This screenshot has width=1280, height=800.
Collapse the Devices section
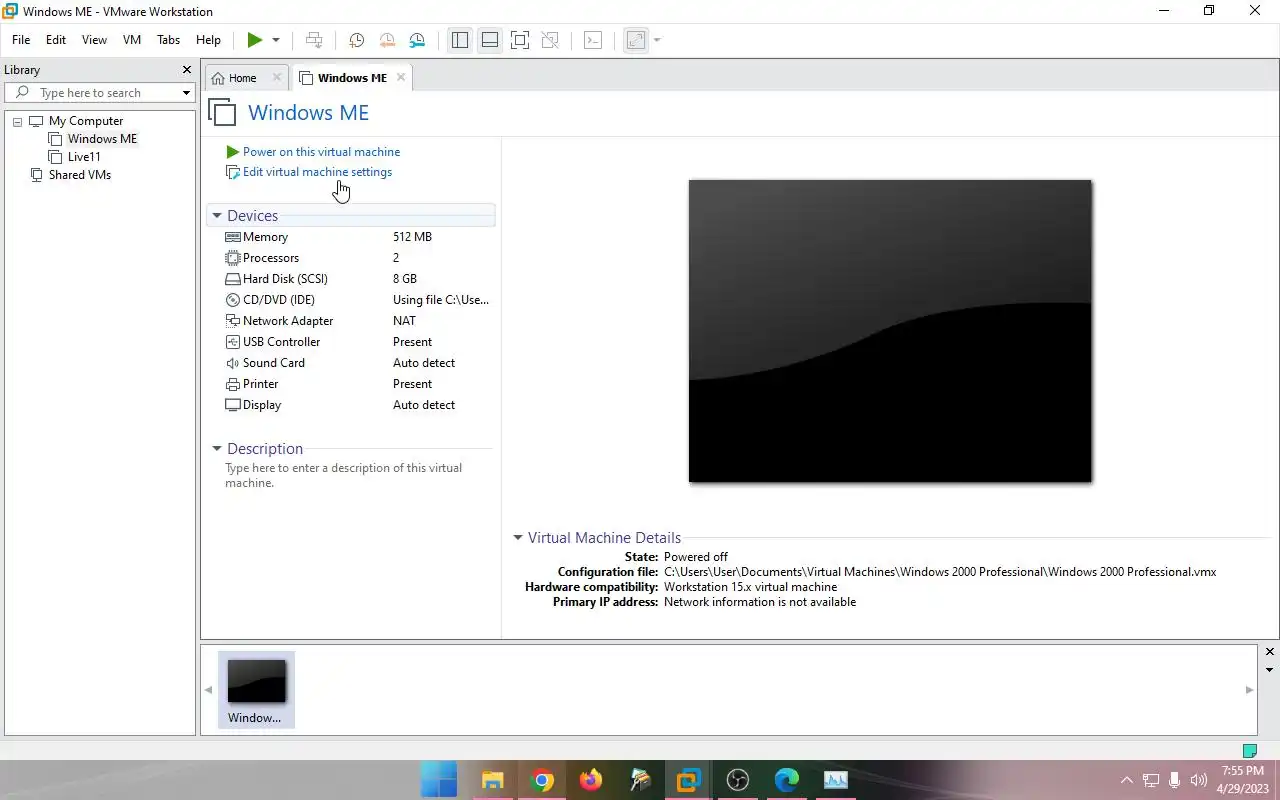point(216,216)
